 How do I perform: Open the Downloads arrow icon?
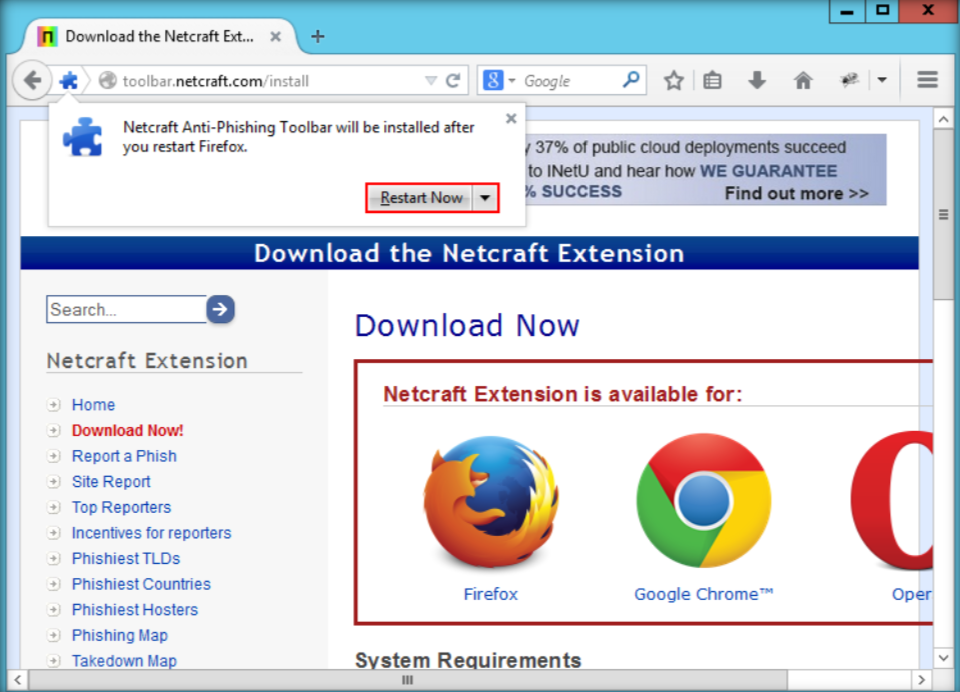[757, 81]
